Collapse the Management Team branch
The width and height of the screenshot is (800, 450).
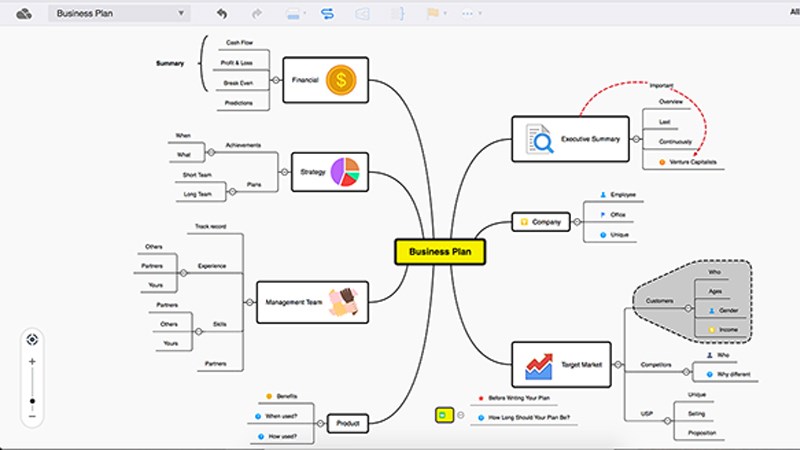[249, 302]
